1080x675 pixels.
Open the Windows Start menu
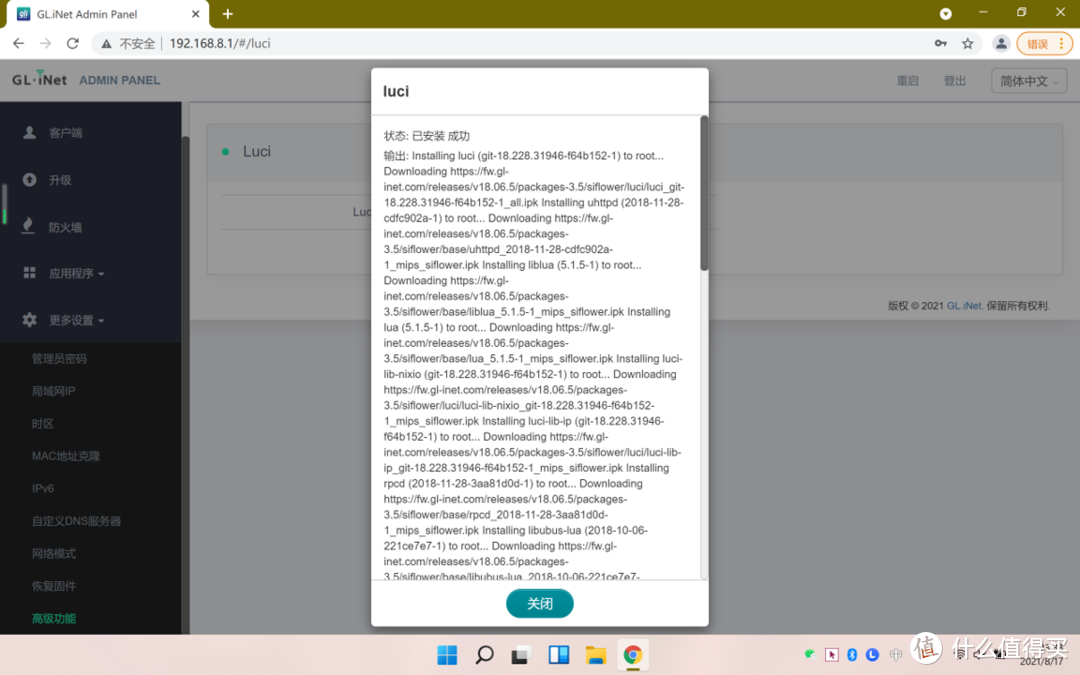pyautogui.click(x=446, y=654)
